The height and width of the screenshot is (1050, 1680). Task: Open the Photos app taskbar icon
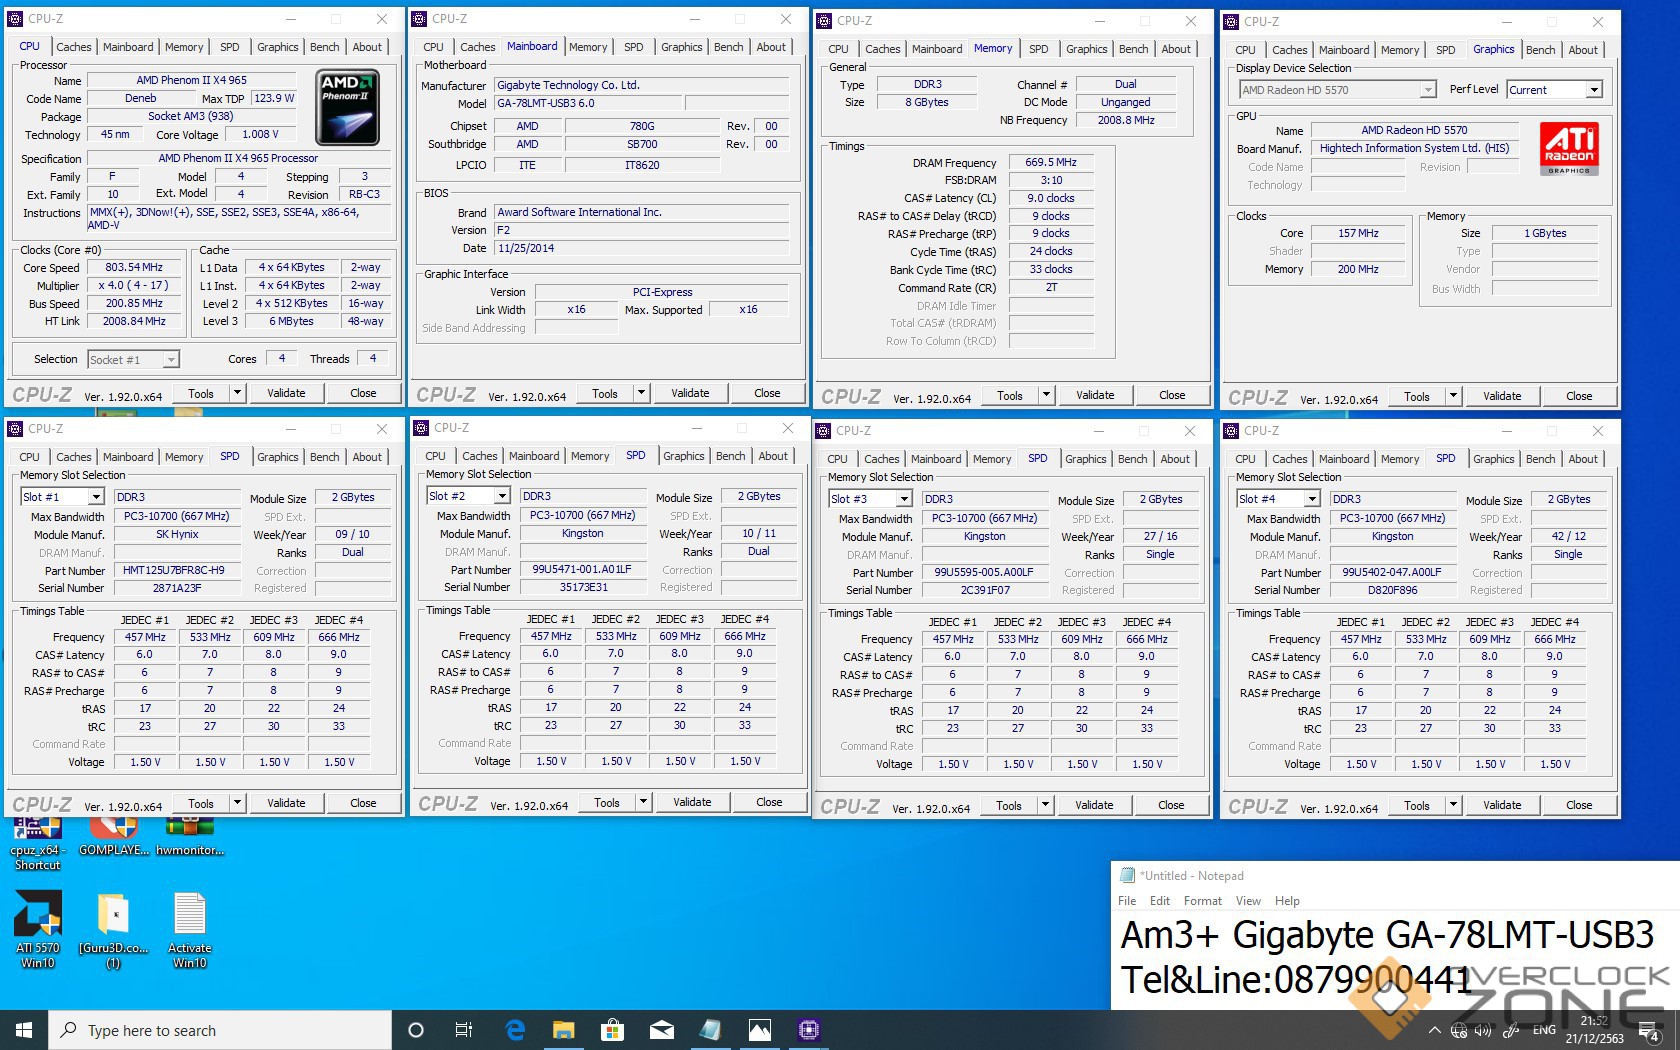(759, 1030)
